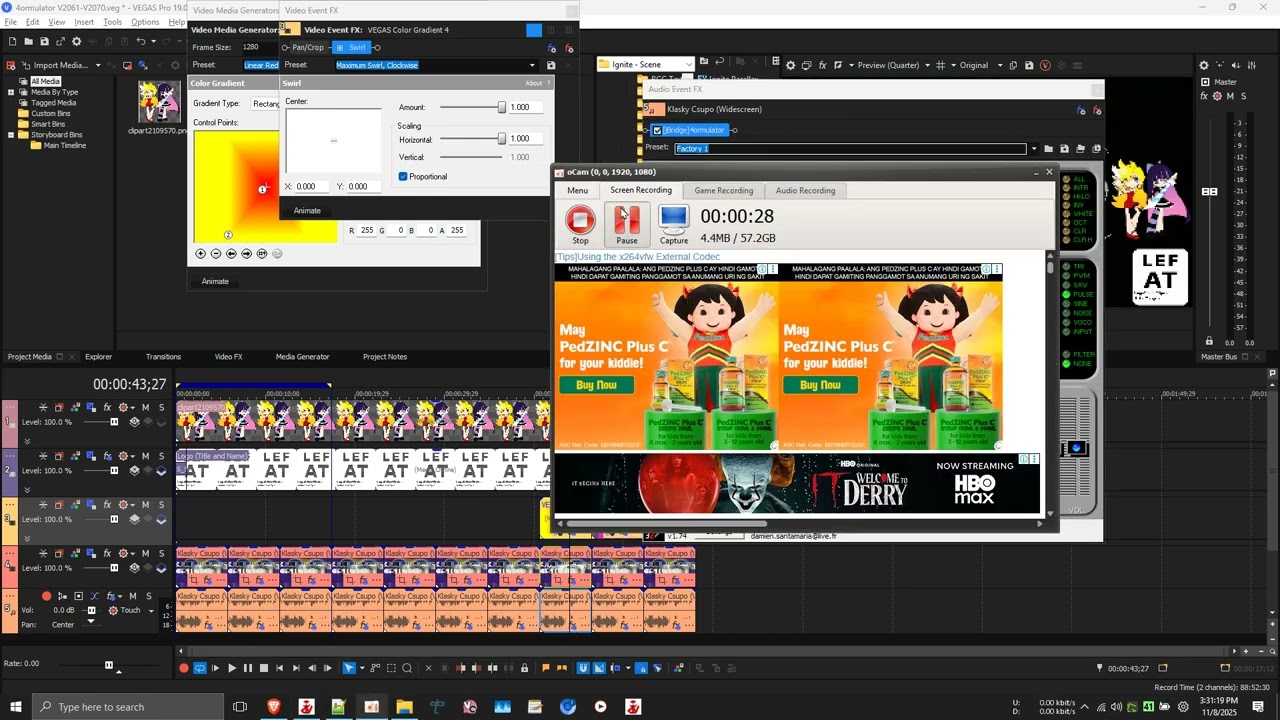
Task: Click Animate button in Color Gradient generator
Action: 215,281
